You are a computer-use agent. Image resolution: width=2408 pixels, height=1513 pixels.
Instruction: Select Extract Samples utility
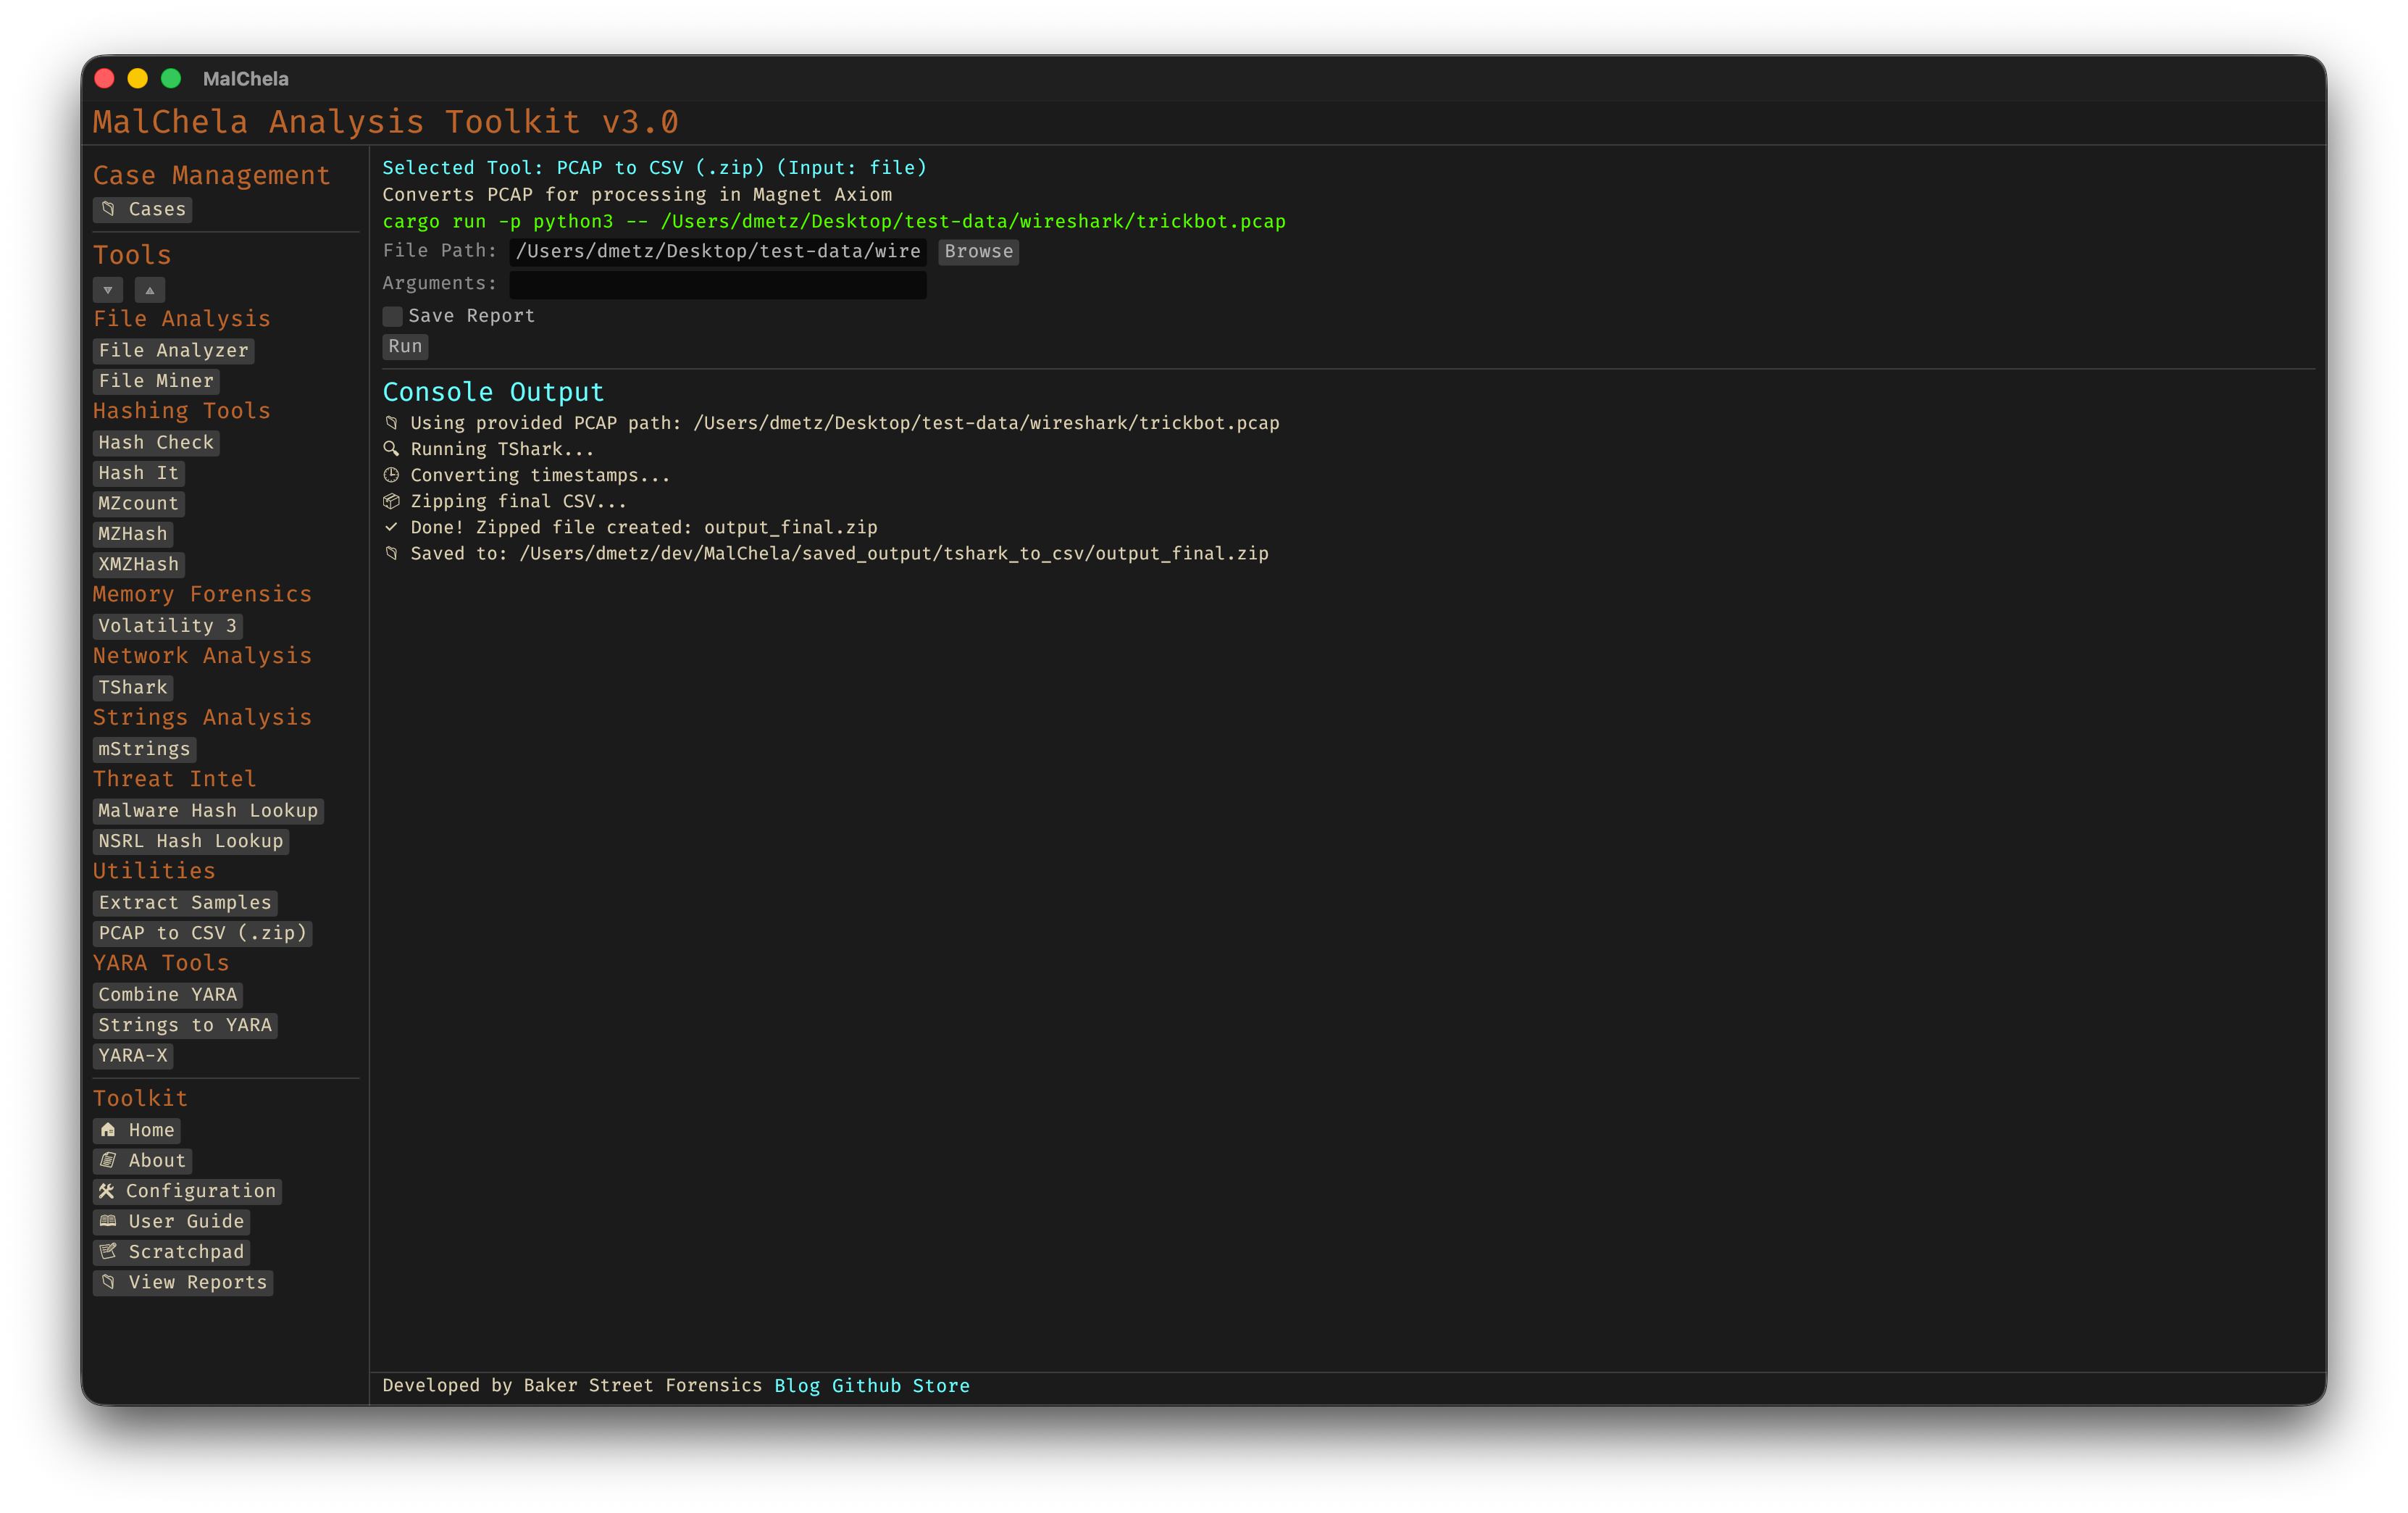click(185, 902)
